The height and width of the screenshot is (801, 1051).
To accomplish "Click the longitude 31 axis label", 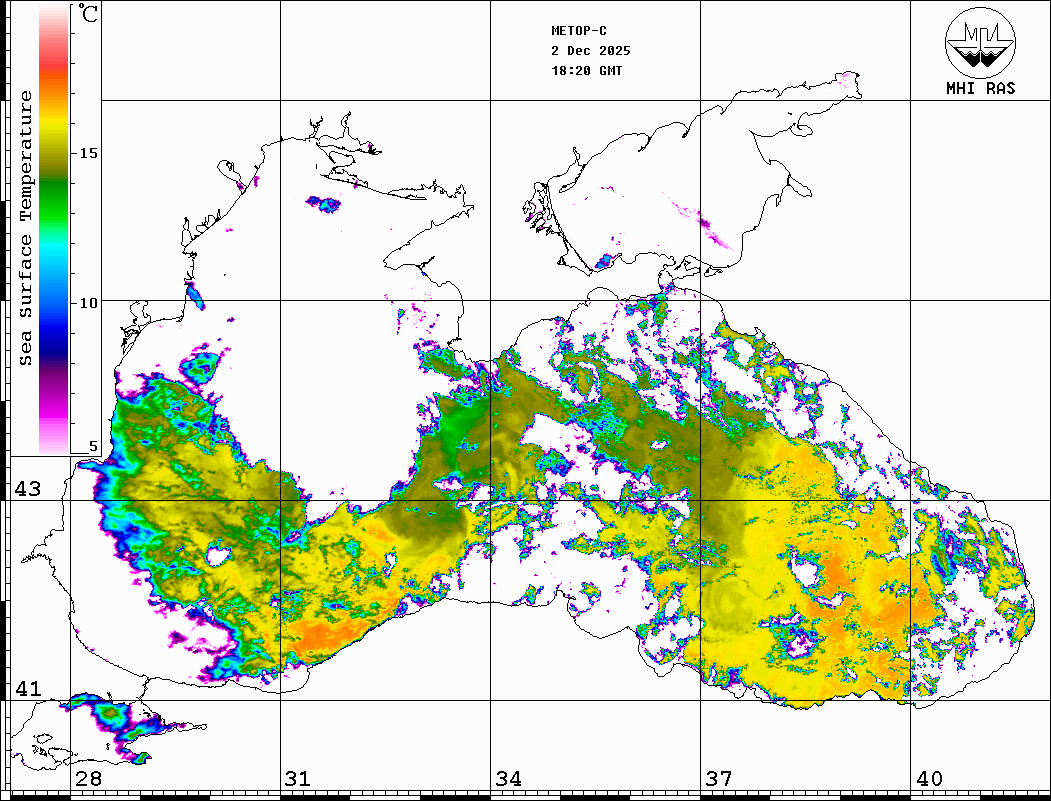I will (x=297, y=779).
